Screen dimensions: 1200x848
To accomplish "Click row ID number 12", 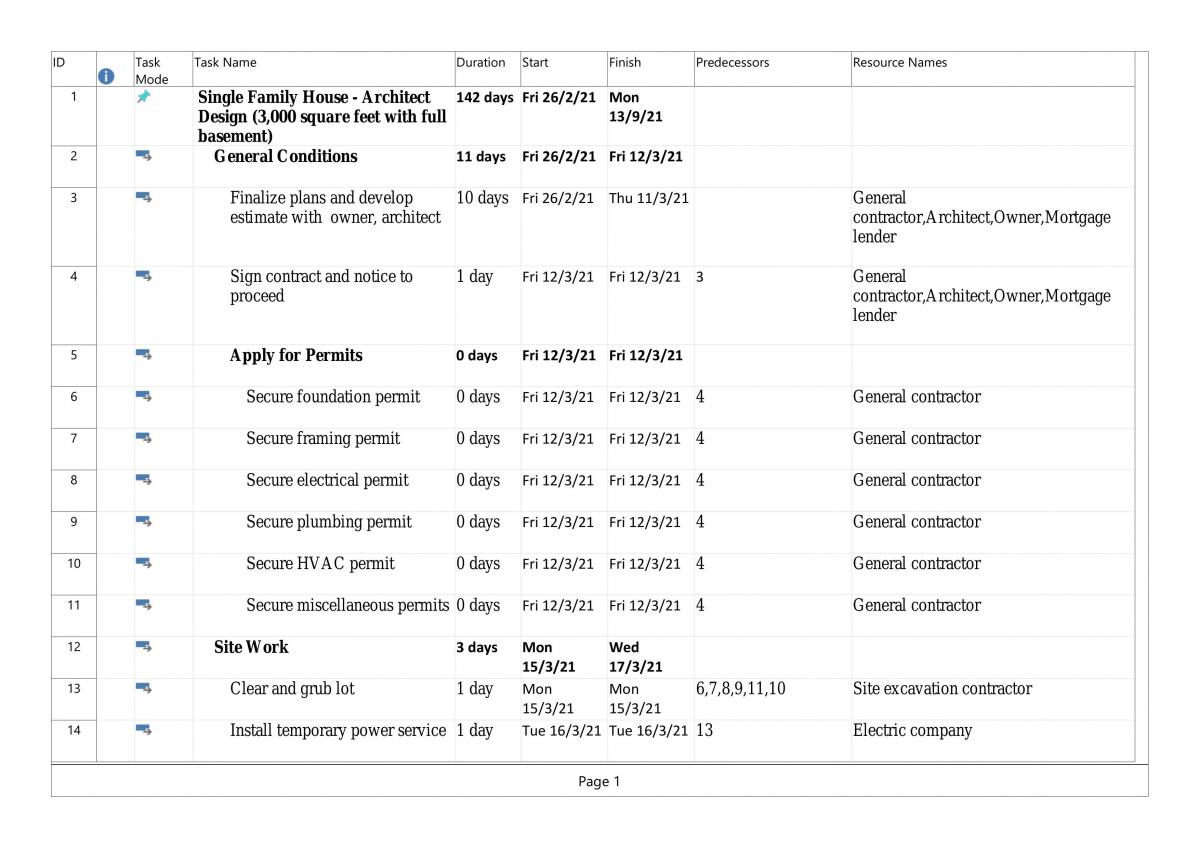I will coord(74,647).
